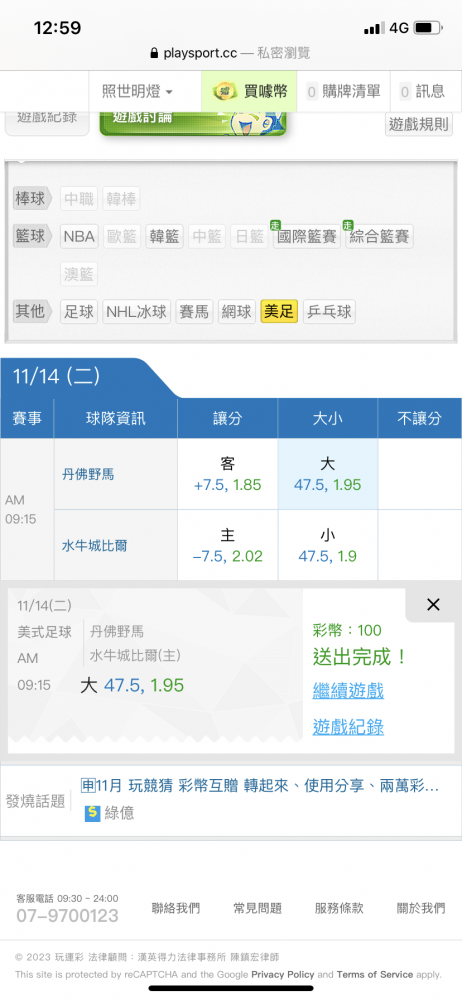Pick the 小 47.5 under option
This screenshot has height=1000, width=462.
tap(327, 545)
